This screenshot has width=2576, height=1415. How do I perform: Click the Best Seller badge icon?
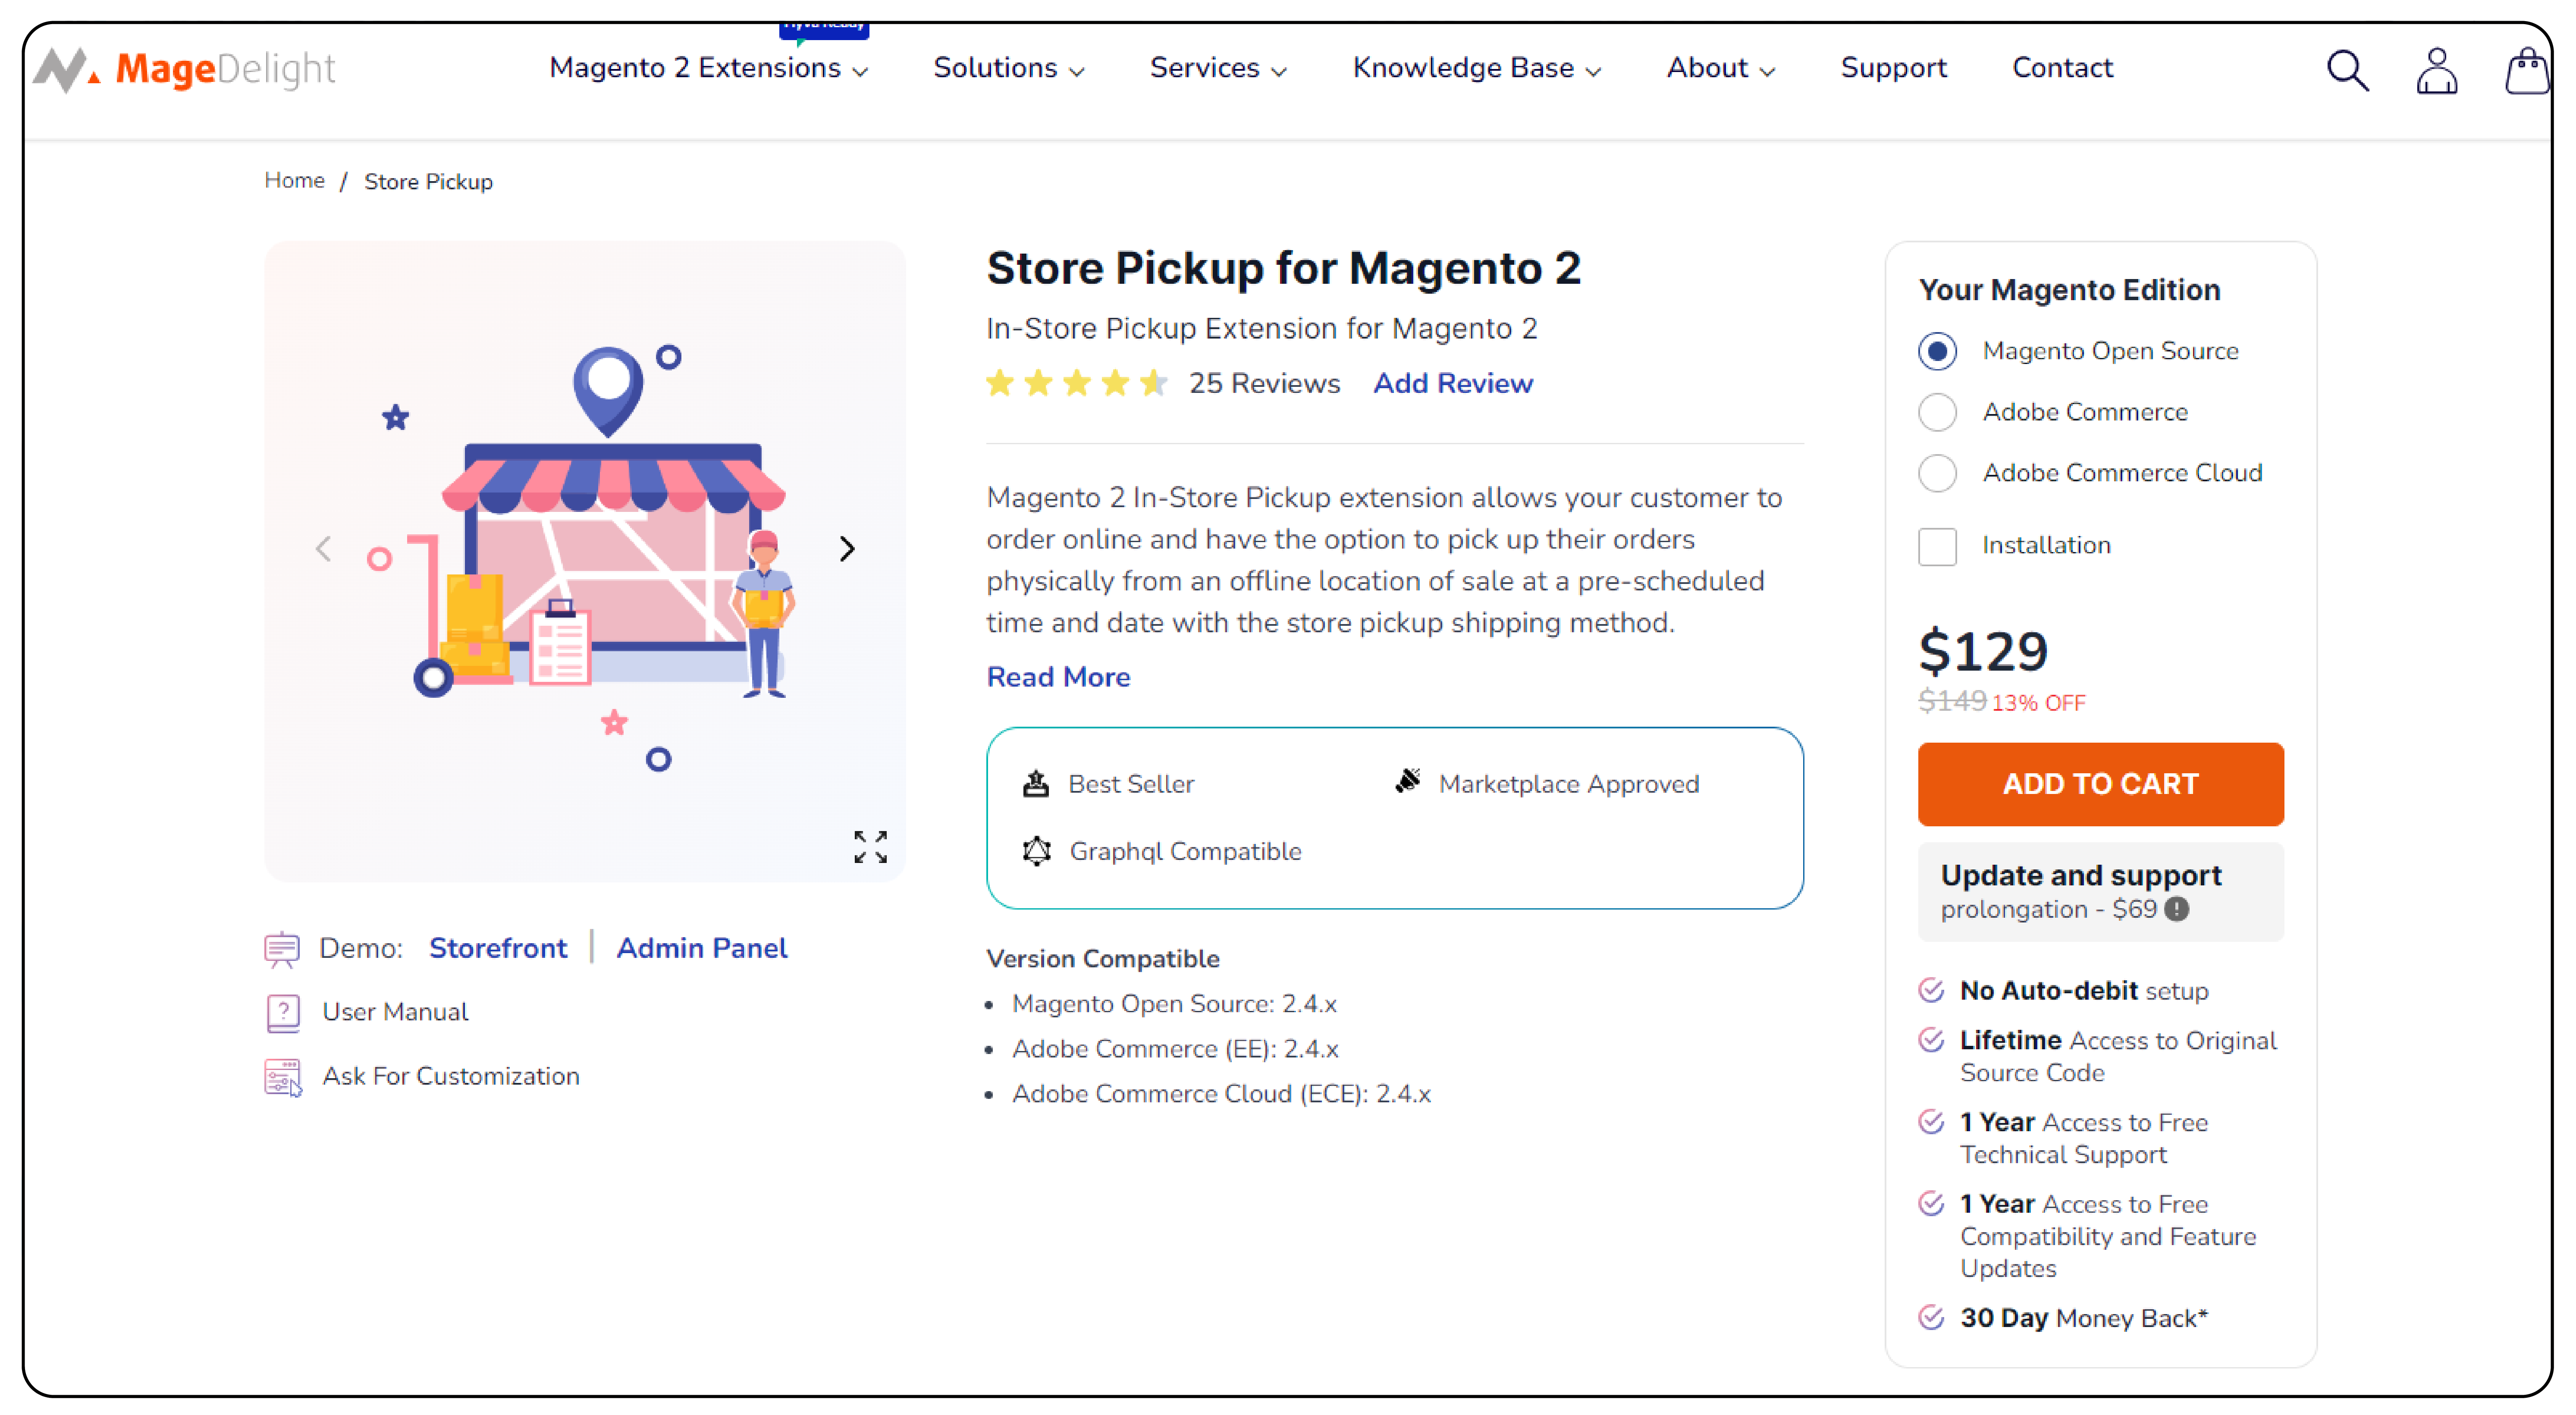coord(1036,784)
